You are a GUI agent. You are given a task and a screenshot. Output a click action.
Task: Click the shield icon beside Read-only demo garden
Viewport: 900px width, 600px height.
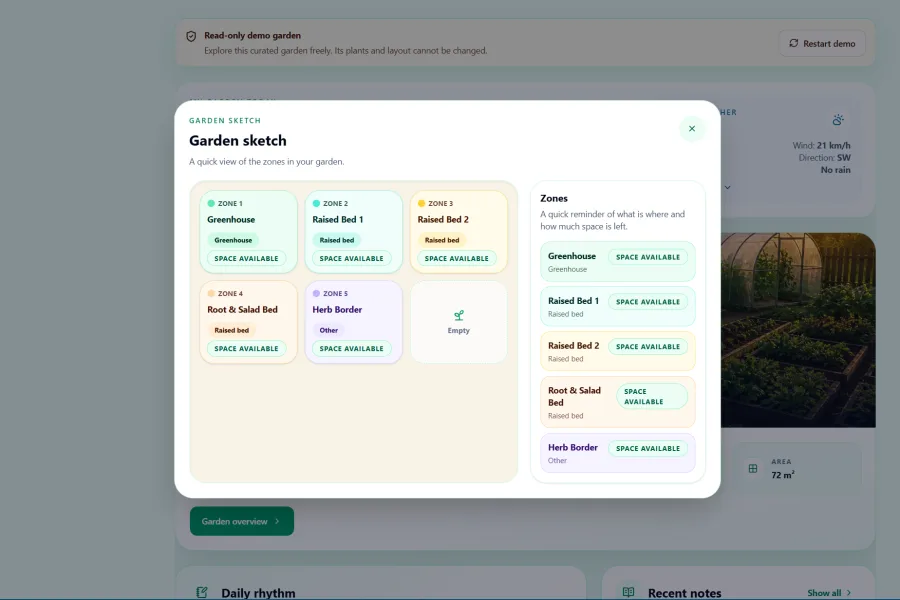191,36
